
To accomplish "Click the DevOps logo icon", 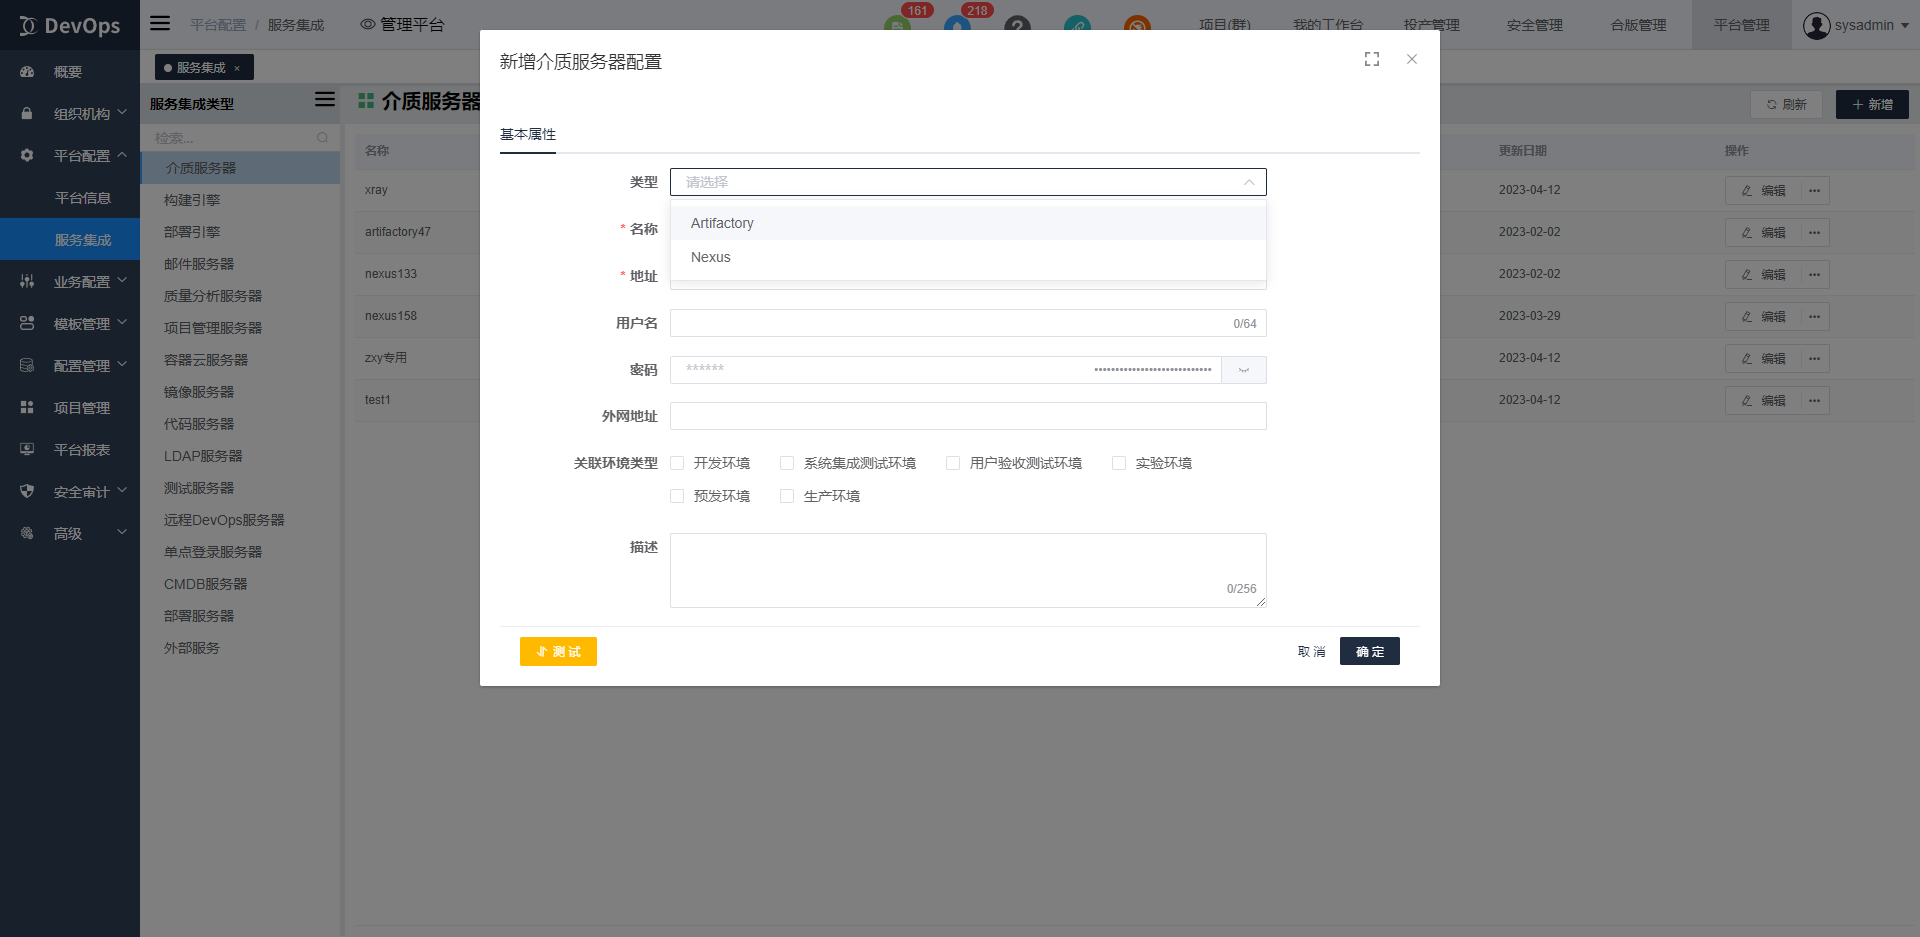I will point(27,26).
